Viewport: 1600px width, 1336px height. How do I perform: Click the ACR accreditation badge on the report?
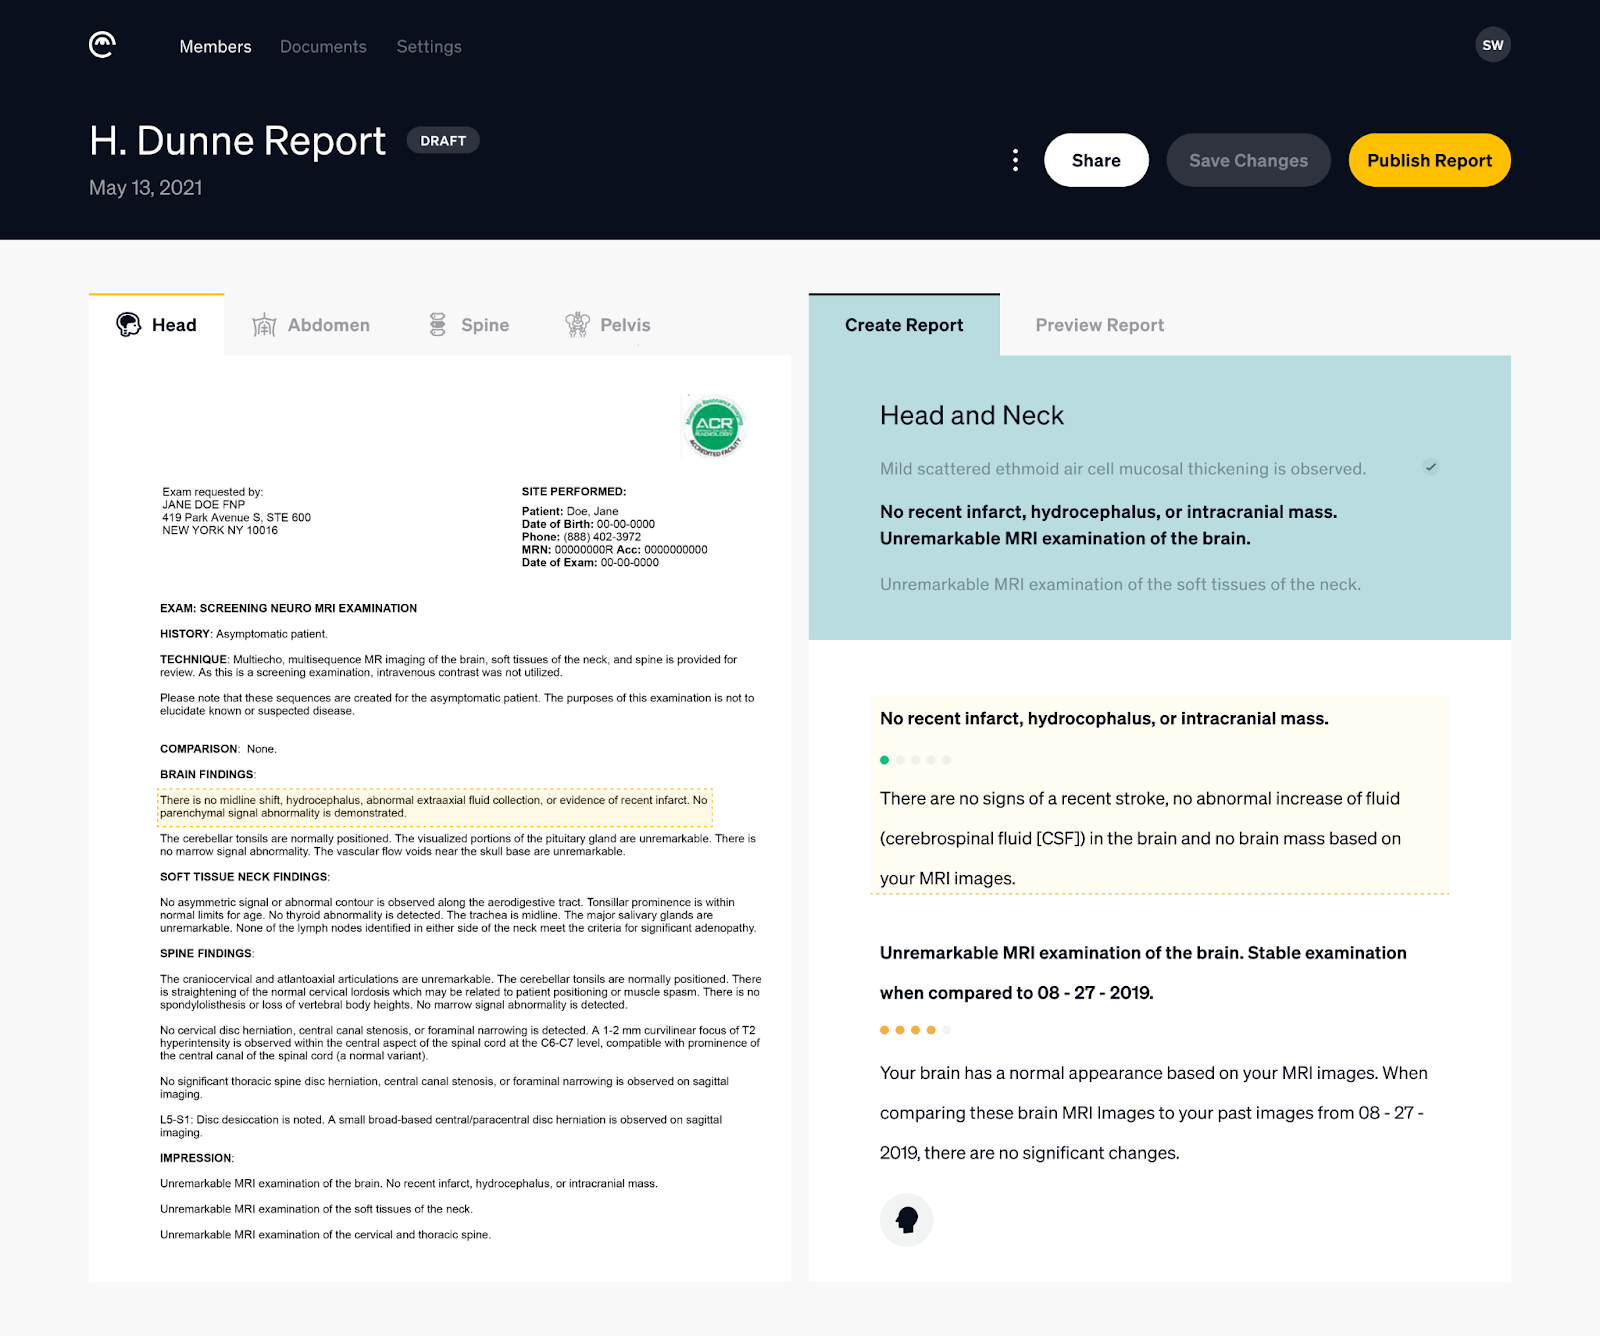pos(714,424)
